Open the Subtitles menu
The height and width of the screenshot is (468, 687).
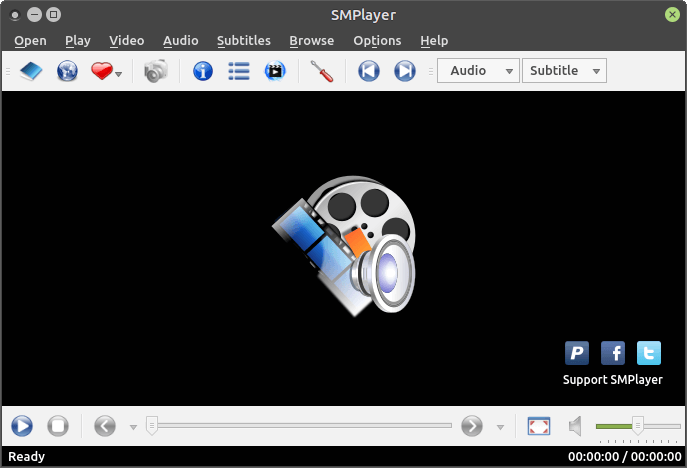point(243,41)
